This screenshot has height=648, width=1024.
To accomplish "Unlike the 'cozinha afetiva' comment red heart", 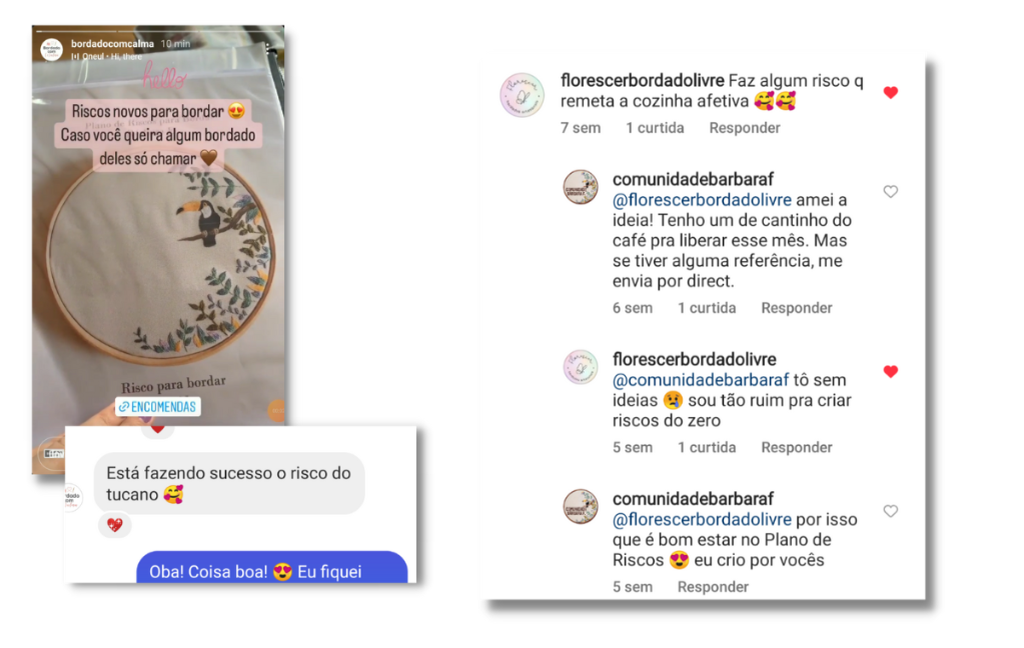I will point(890,93).
